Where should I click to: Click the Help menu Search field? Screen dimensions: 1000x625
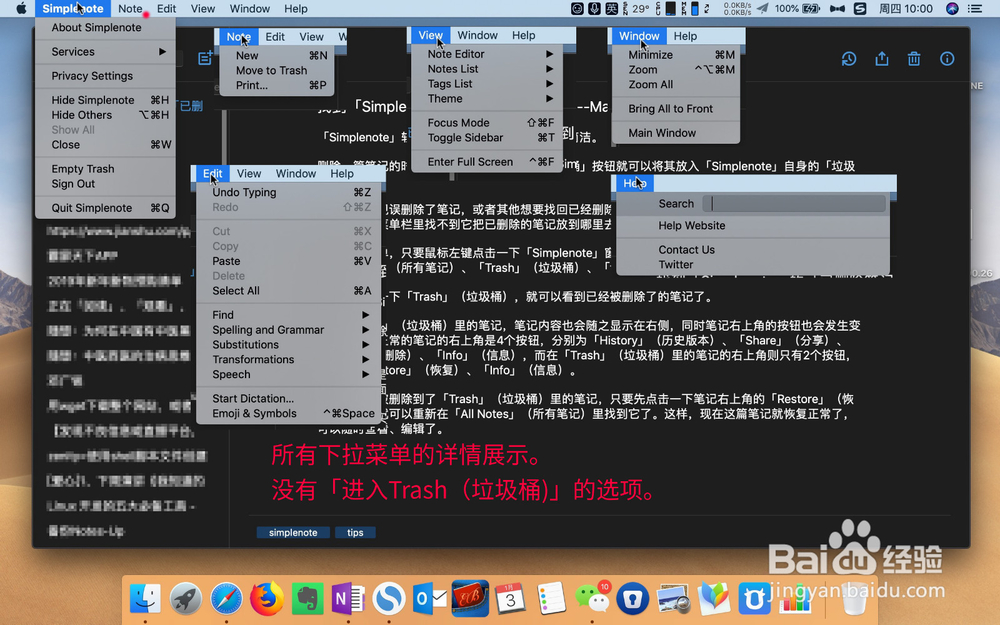(794, 203)
